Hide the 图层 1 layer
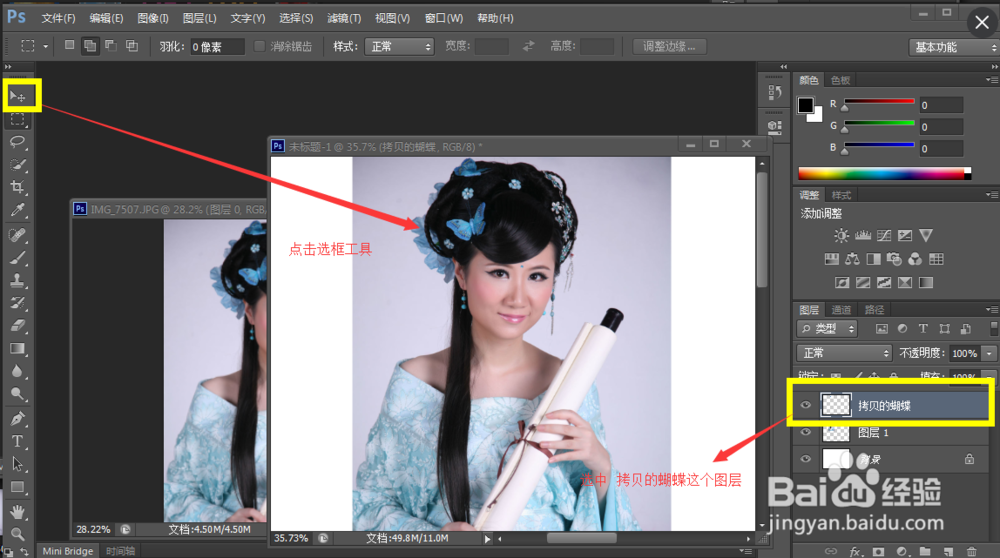This screenshot has width=1000, height=558. pyautogui.click(x=806, y=432)
